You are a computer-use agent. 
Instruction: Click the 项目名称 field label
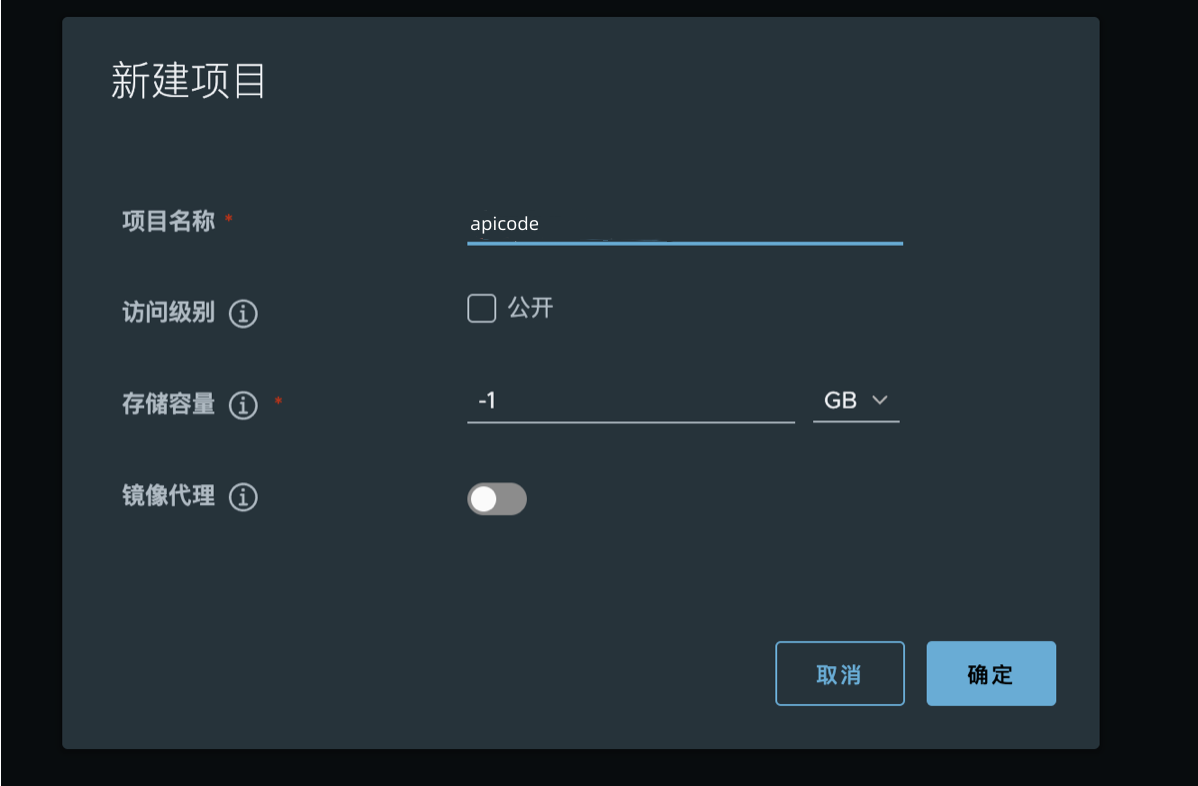(168, 221)
